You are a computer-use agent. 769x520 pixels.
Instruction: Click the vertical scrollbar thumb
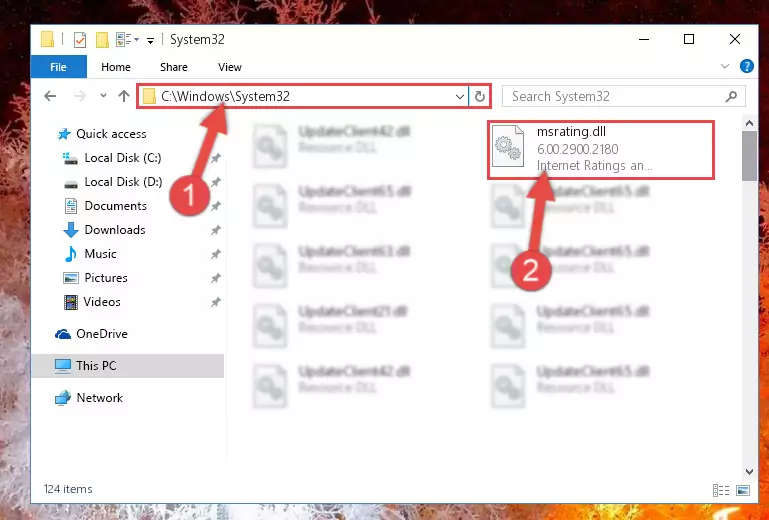point(749,156)
